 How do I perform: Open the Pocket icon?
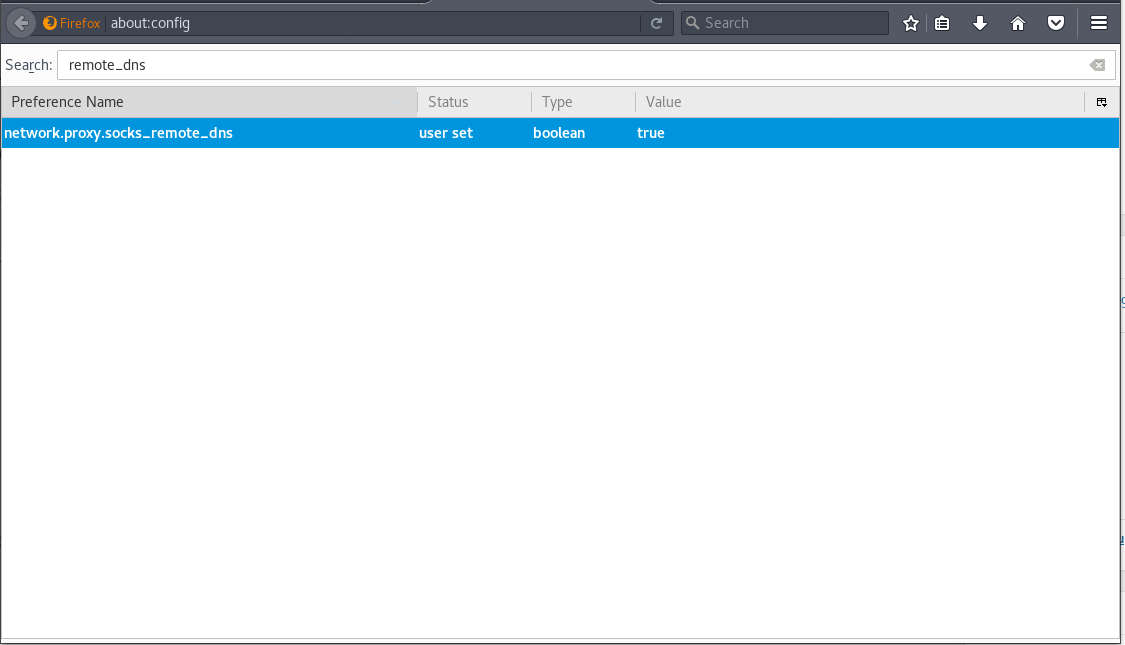tap(1055, 23)
